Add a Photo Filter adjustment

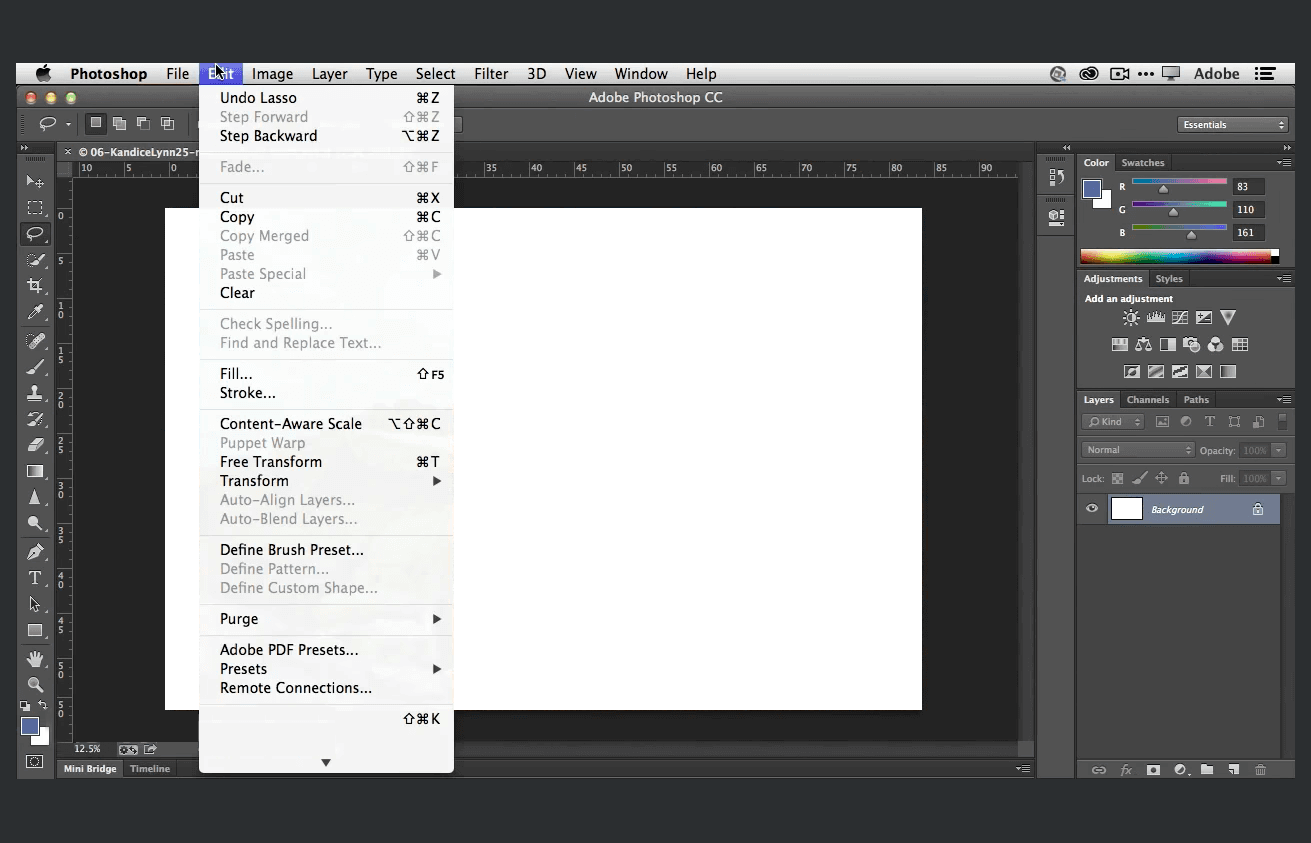[x=1191, y=345]
